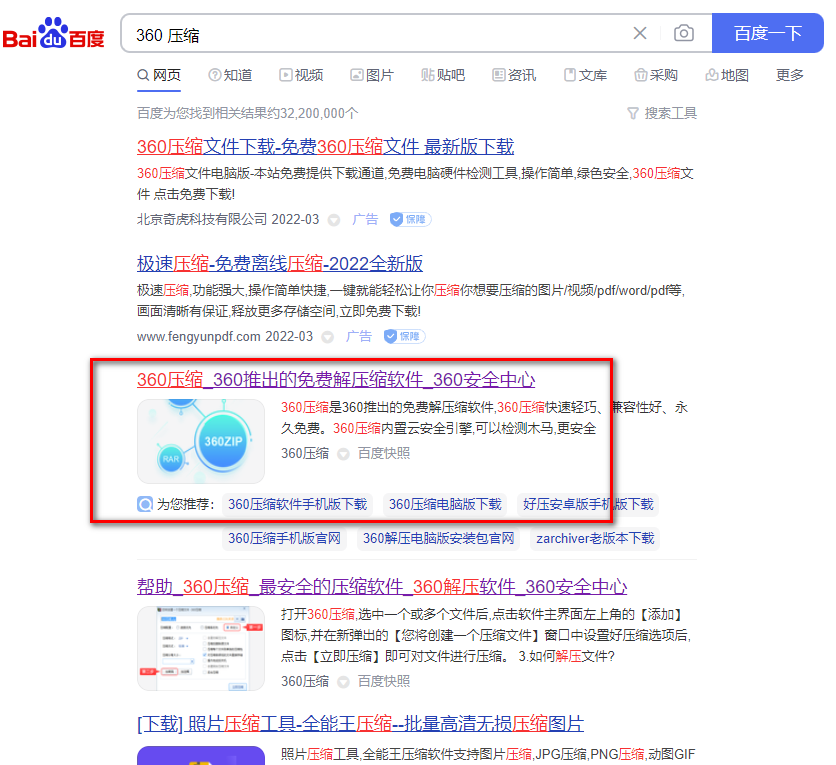
Task: Expand dropdown arrow beside 北京奇虎科技有限公司 2022-03
Action: (334, 220)
